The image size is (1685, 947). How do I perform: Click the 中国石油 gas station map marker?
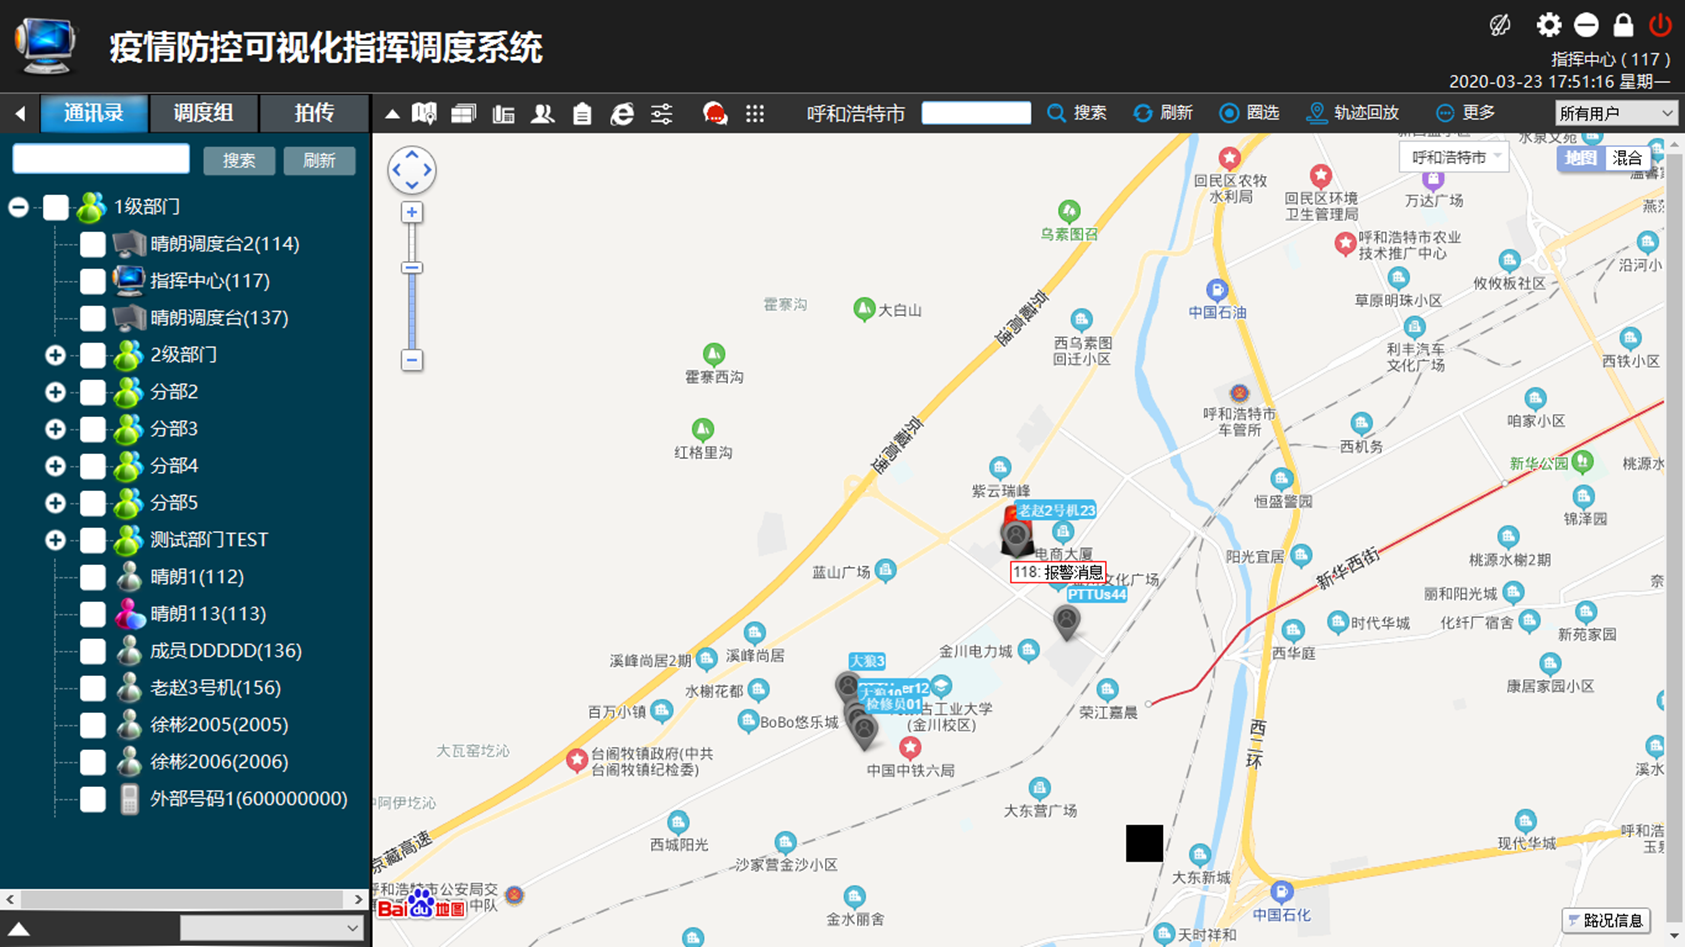click(x=1216, y=291)
